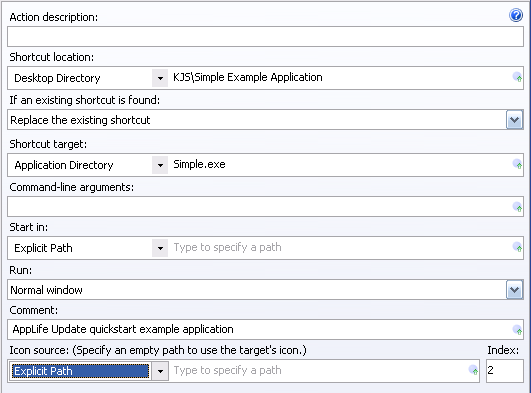Screen dimensions: 531x393
Task: Expand the Icon source Explicit Path dropdown arrow
Action: coord(160,371)
